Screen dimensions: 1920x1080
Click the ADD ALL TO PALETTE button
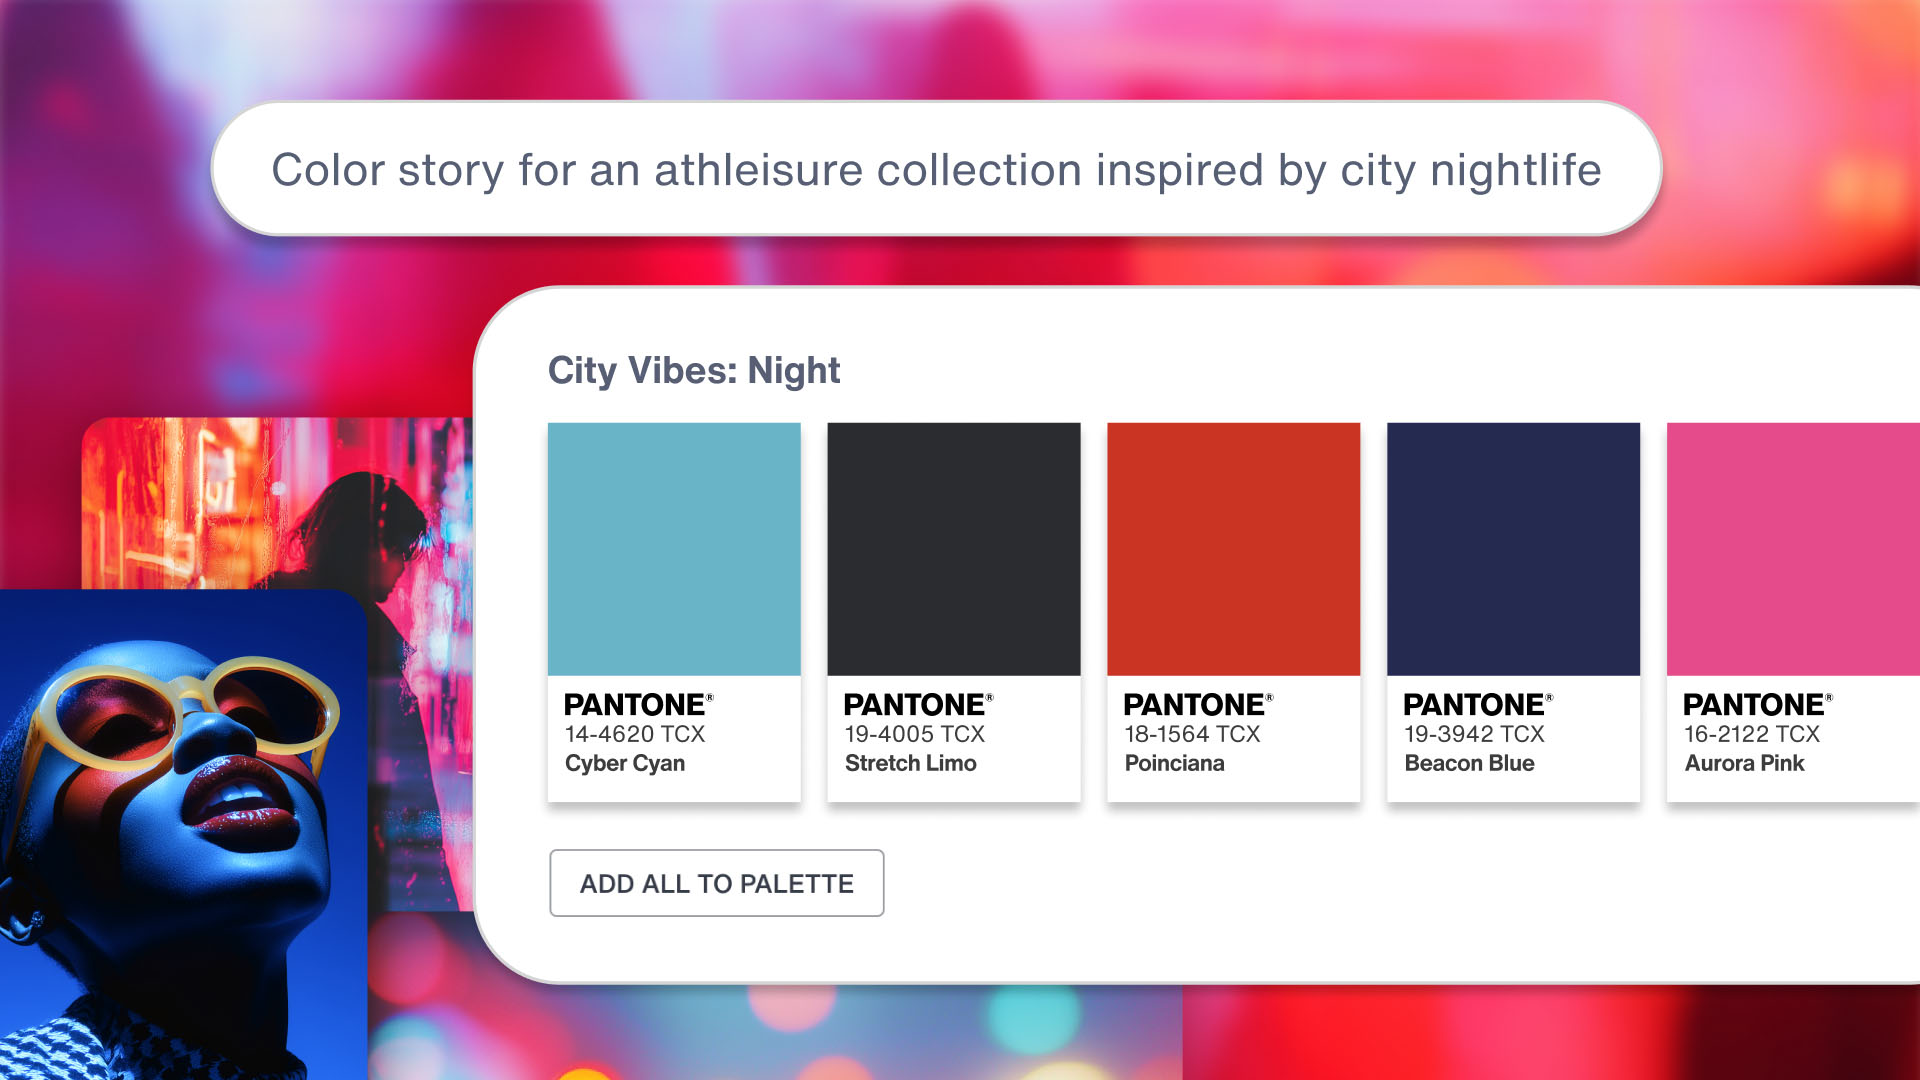[x=716, y=883]
